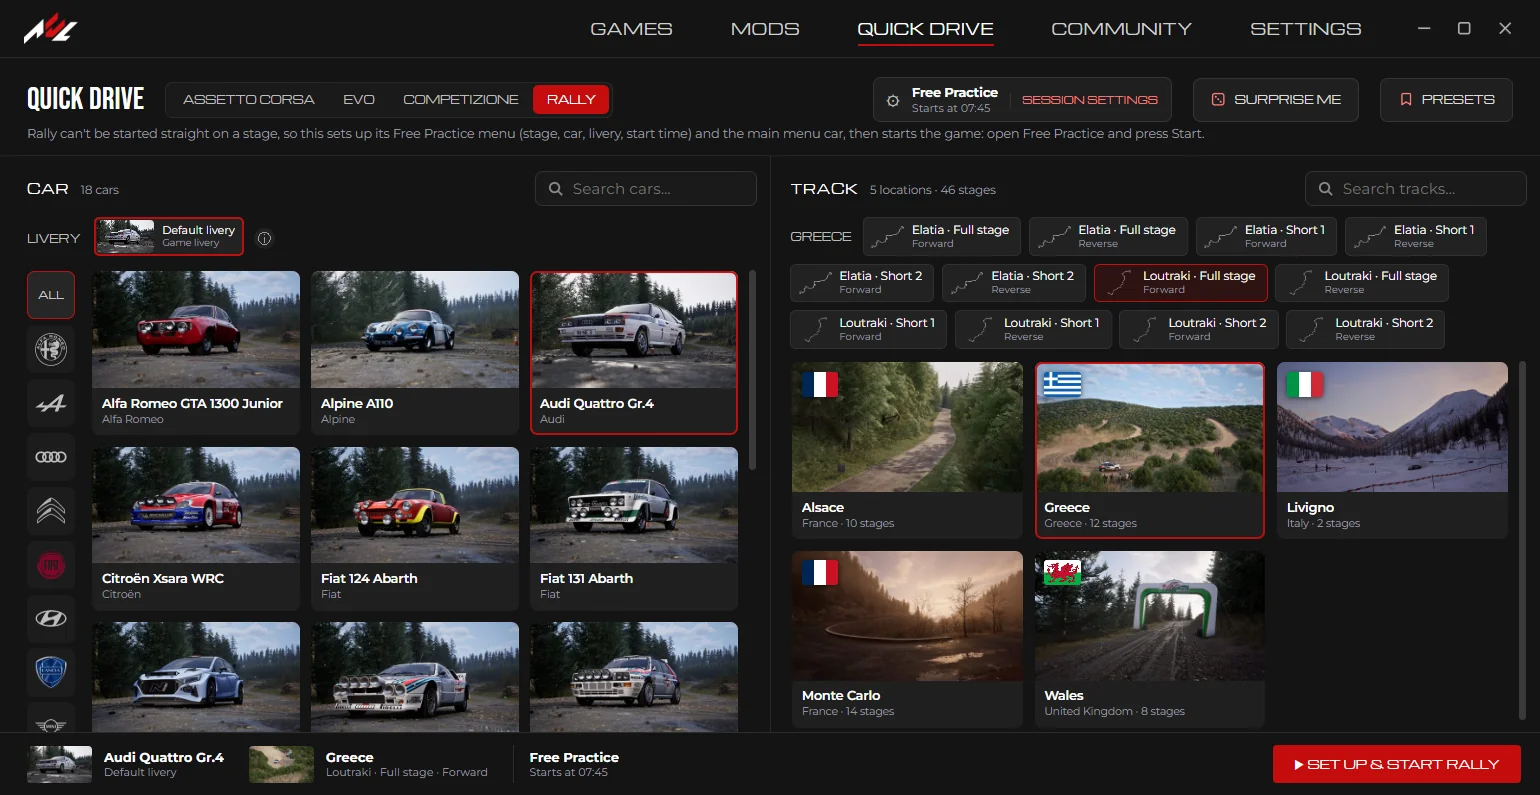Open the SETTINGS tab
Screen dimensions: 1540x795
point(1306,29)
